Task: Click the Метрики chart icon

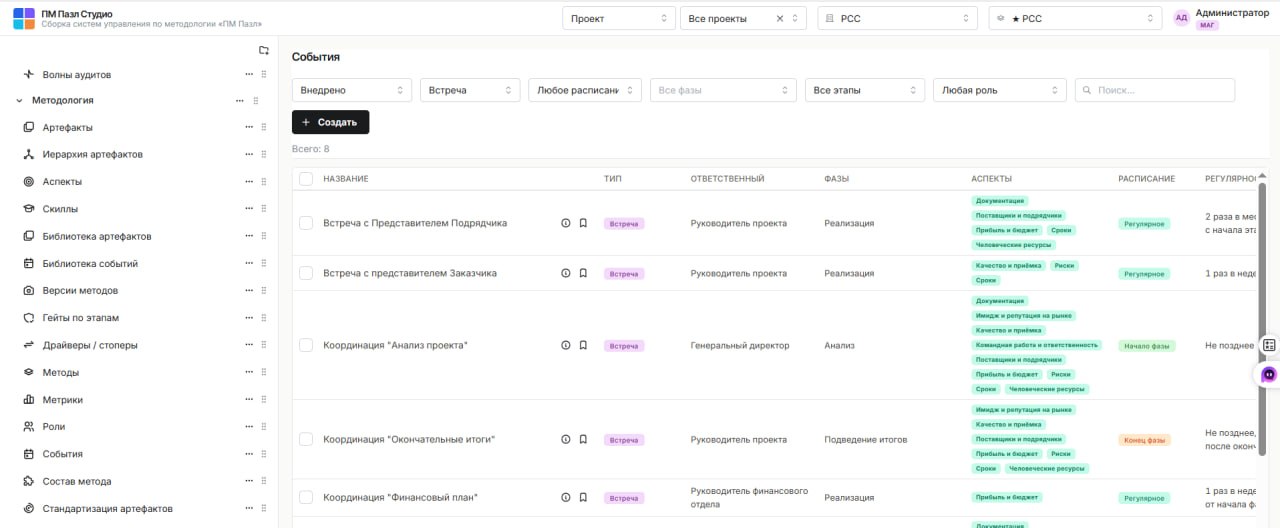Action: 29,399
